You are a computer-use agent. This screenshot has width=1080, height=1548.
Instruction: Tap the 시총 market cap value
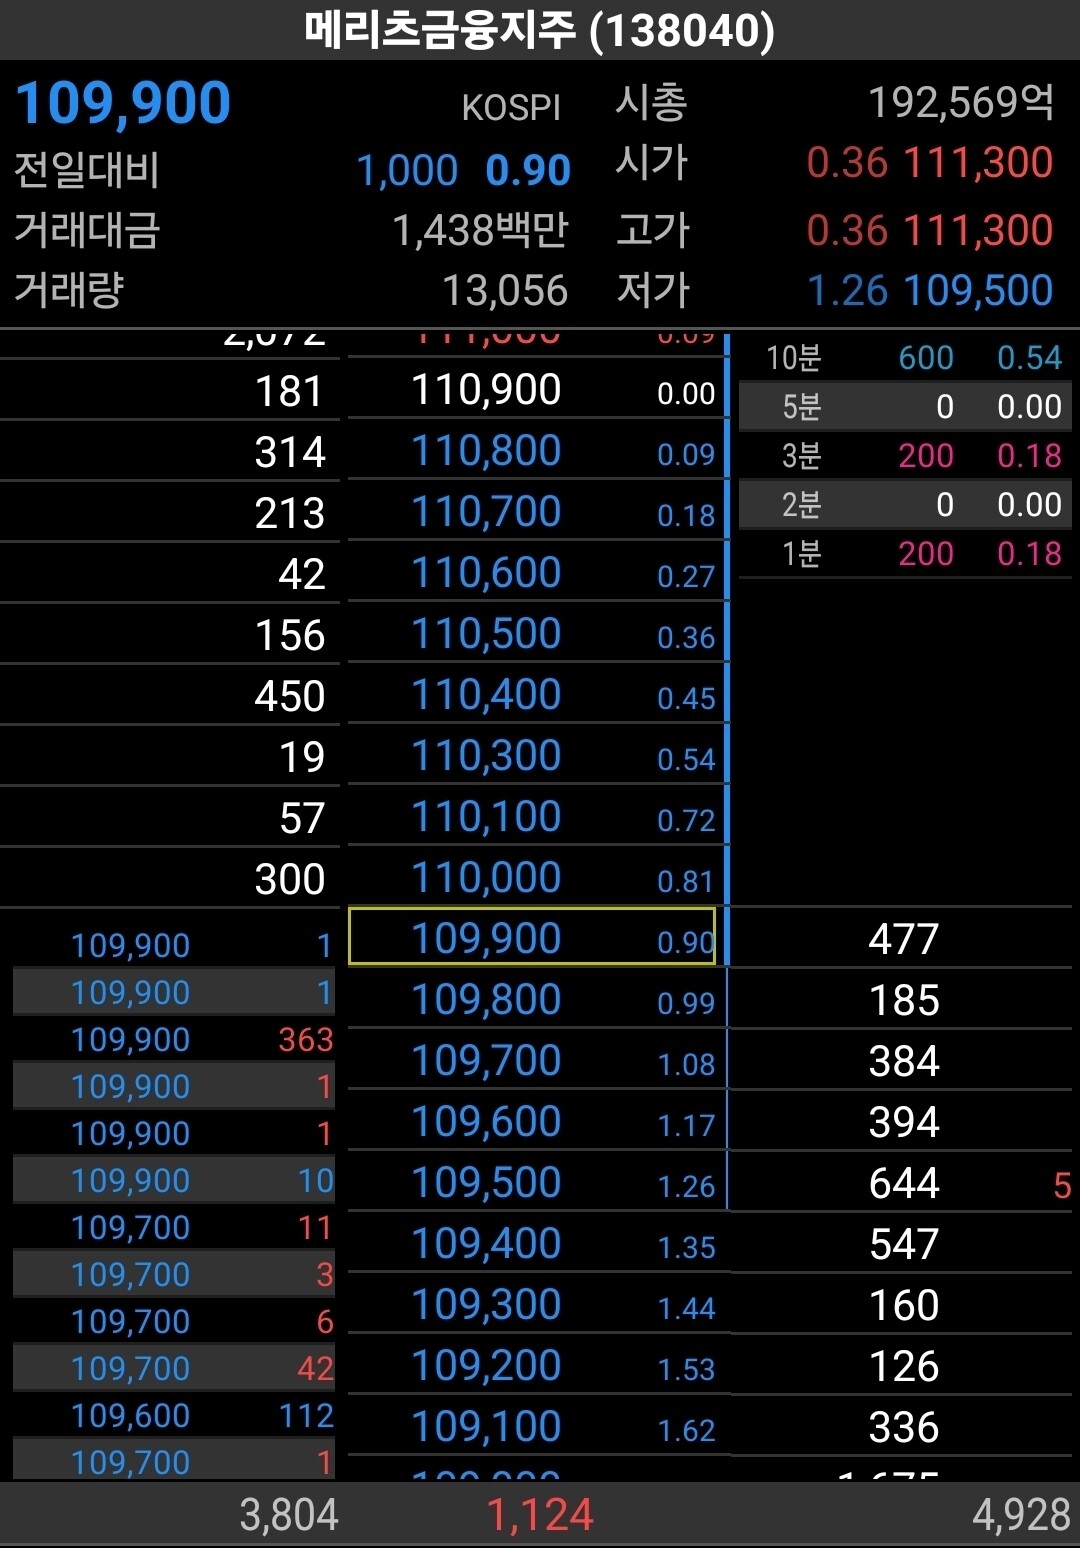pyautogui.click(x=960, y=101)
